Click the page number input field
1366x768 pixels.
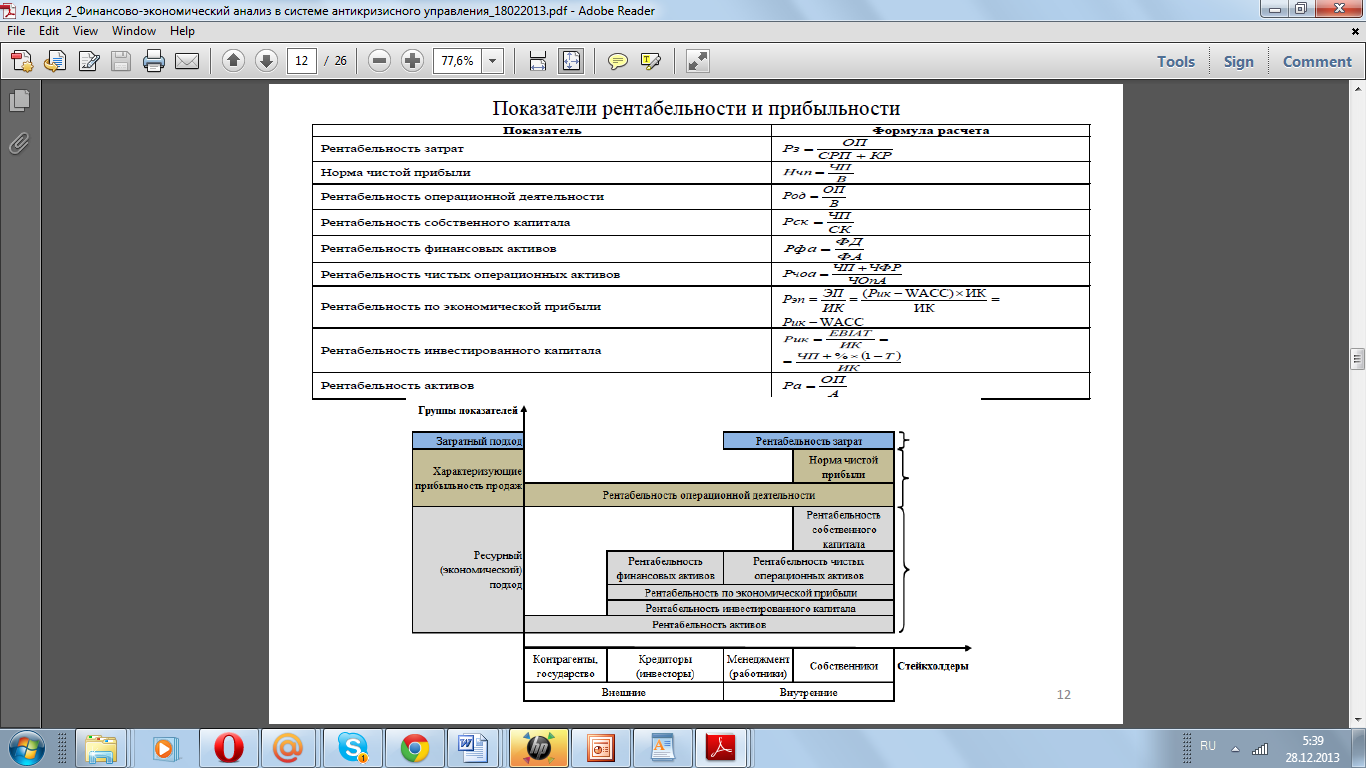click(x=301, y=61)
